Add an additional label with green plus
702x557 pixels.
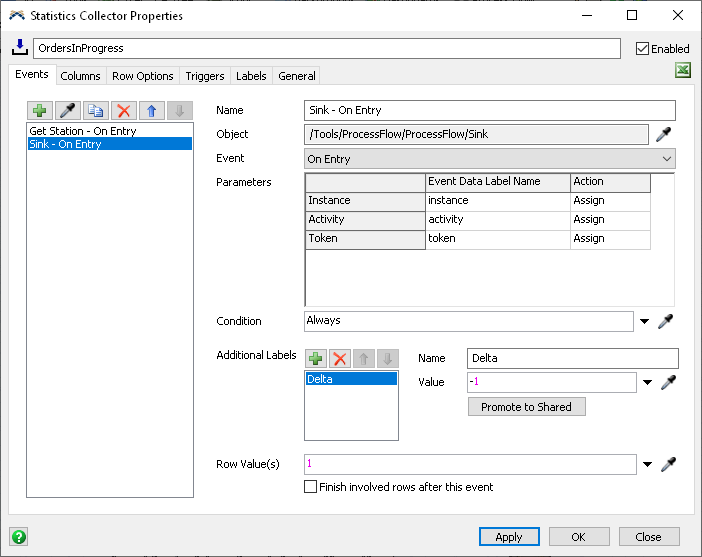click(316, 358)
